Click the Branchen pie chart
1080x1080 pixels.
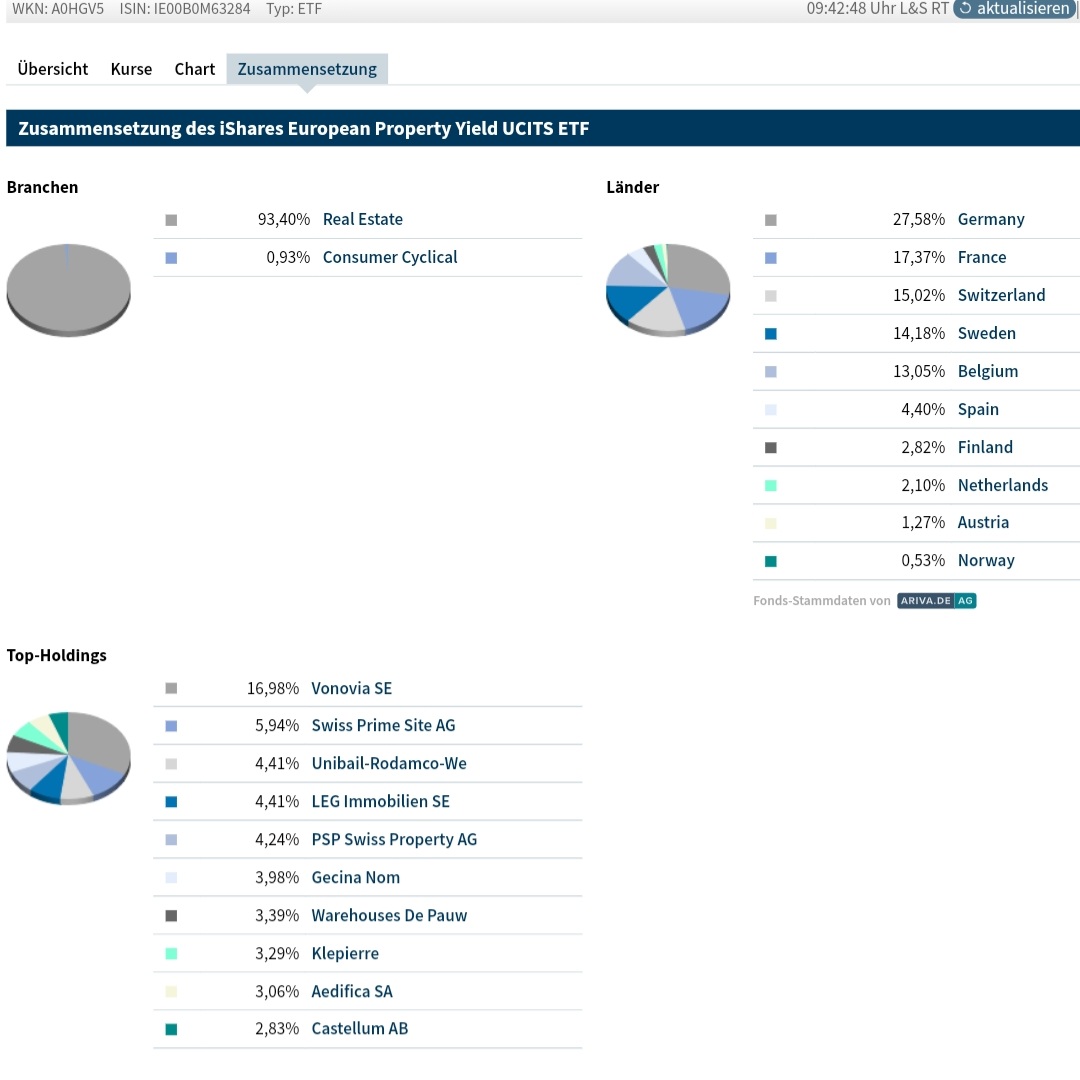point(68,289)
